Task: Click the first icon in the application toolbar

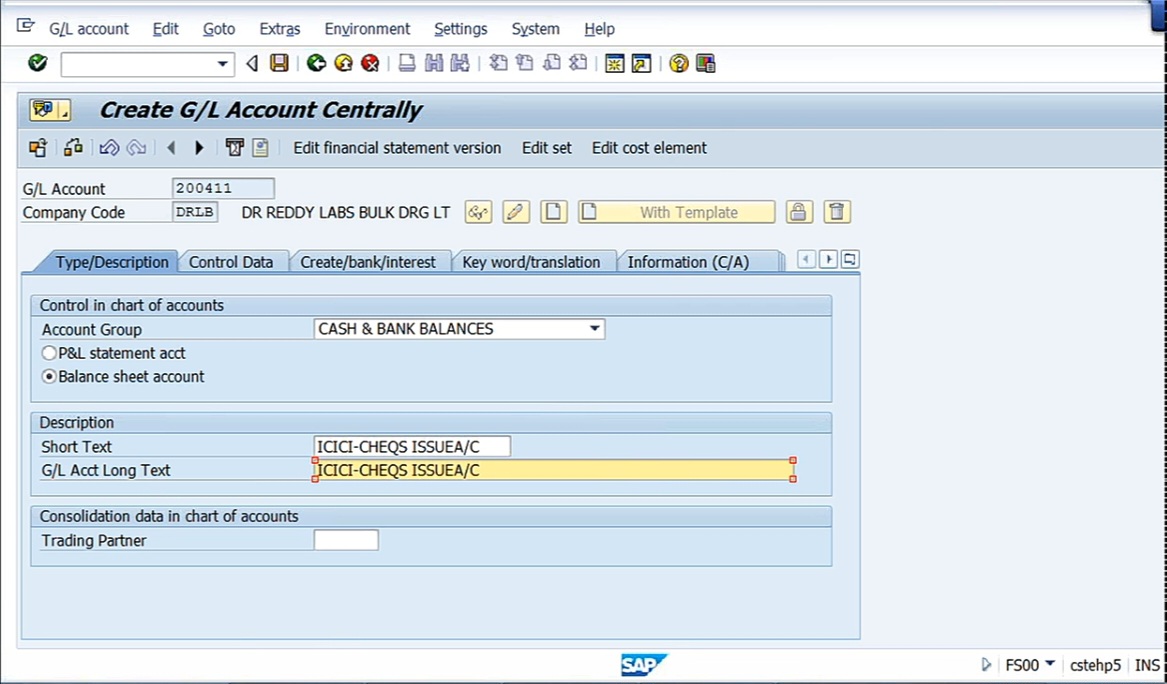Action: point(37,147)
